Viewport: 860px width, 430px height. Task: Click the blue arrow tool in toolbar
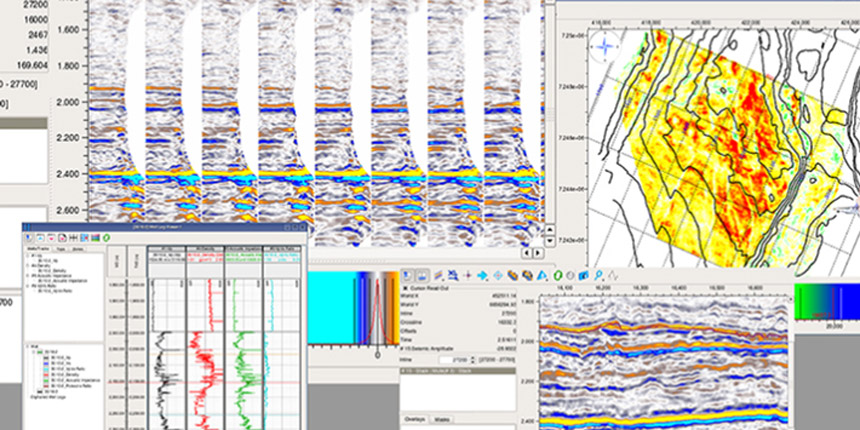click(x=483, y=276)
